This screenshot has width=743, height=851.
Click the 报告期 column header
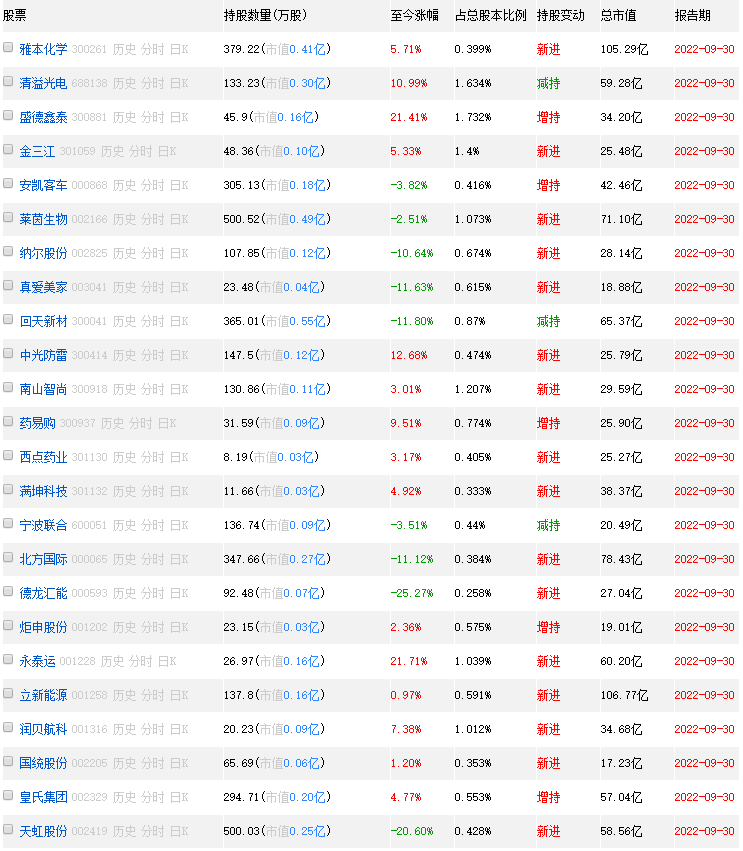[693, 15]
